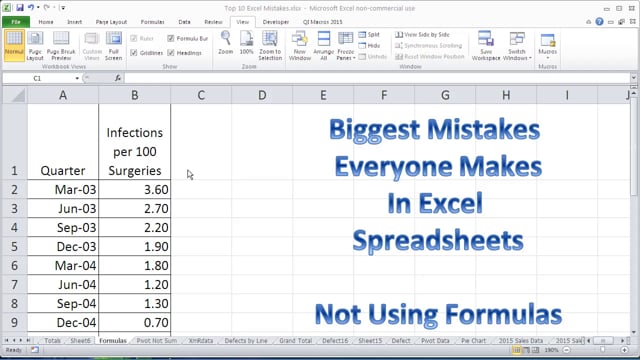The width and height of the screenshot is (640, 360).
Task: Toggle the Formula Bar checkbox
Action: [x=171, y=38]
